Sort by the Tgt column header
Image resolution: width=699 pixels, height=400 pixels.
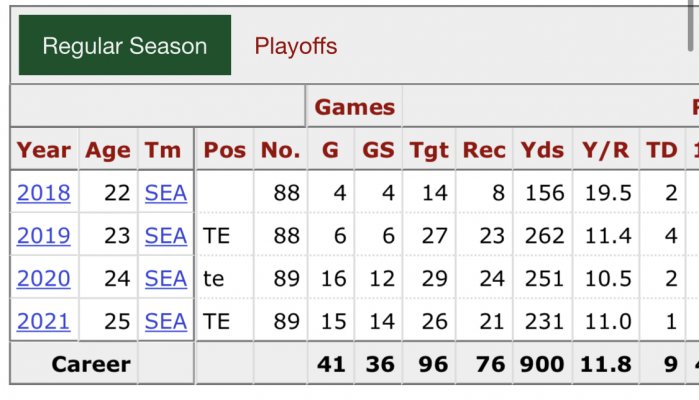click(429, 149)
